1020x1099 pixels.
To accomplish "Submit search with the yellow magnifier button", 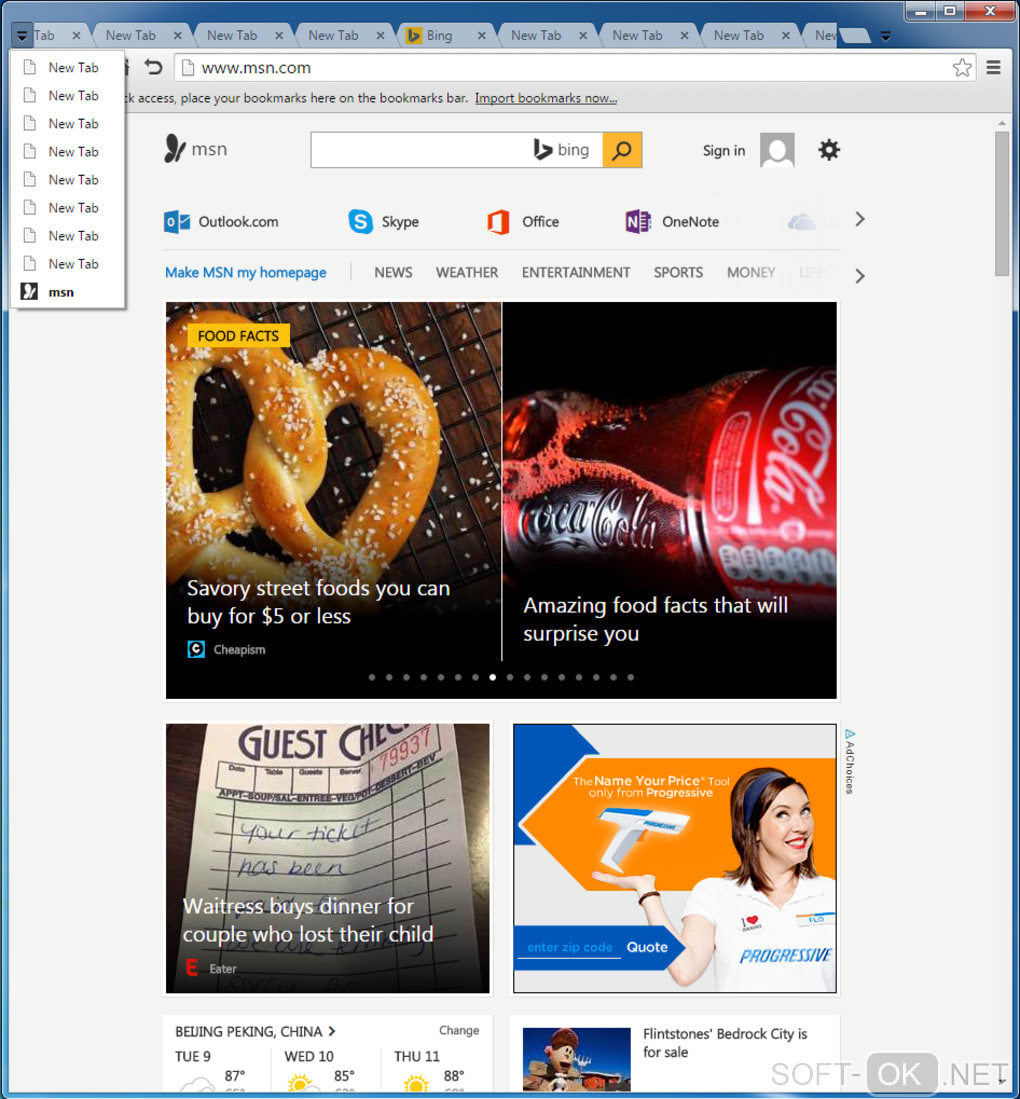I will pyautogui.click(x=622, y=150).
